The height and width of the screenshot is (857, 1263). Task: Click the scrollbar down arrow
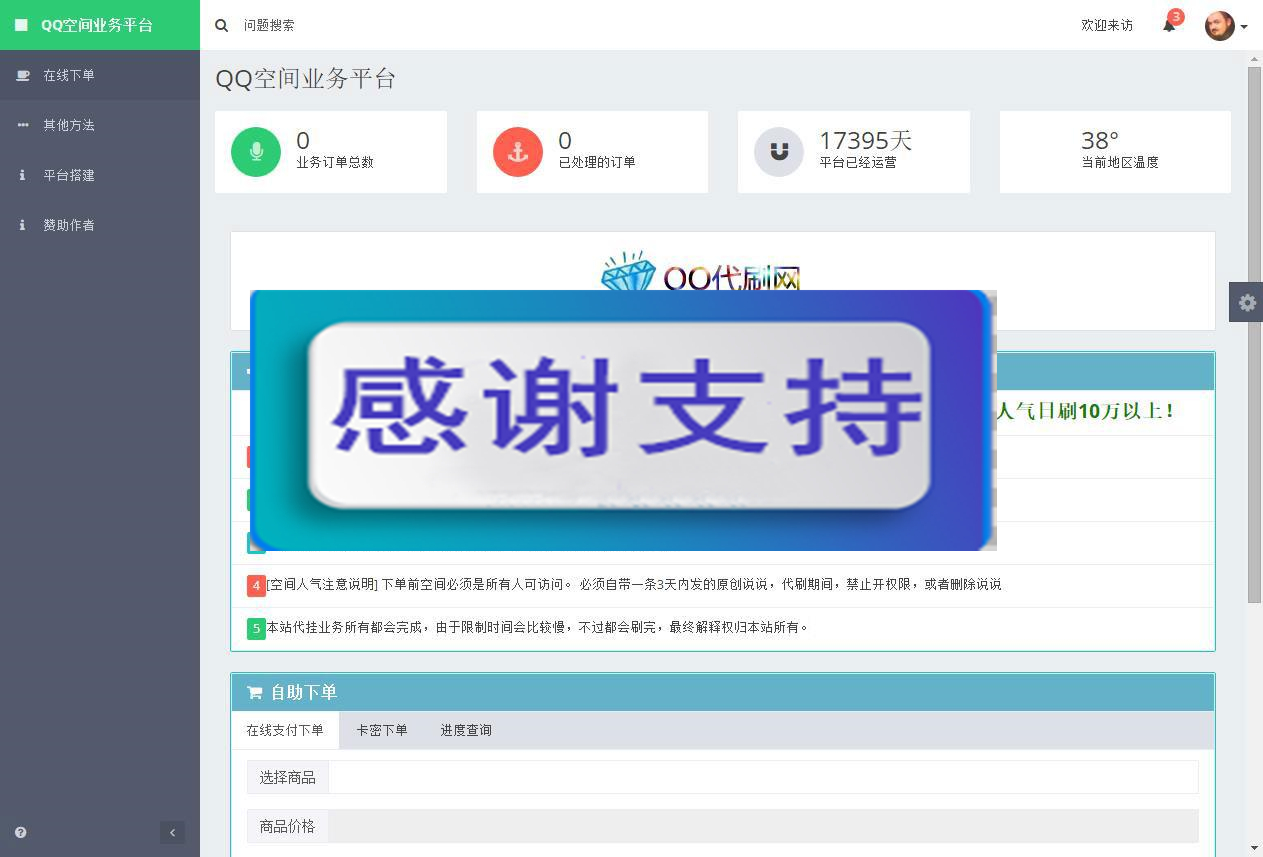[x=1255, y=849]
